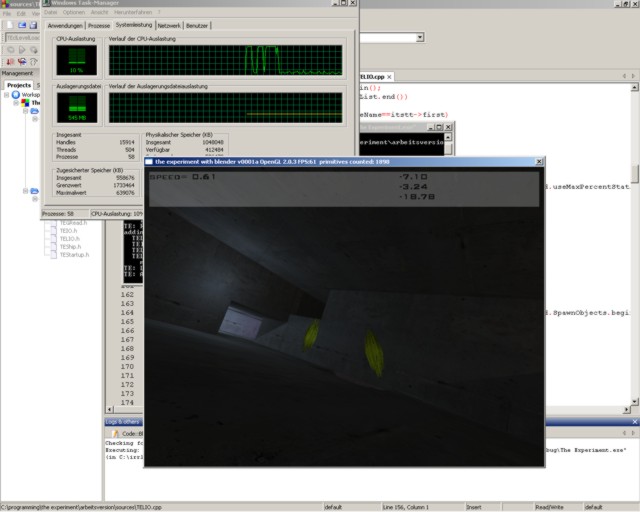Open the Datei menu in Task Manager
The width and height of the screenshot is (640, 512).
[x=51, y=12]
